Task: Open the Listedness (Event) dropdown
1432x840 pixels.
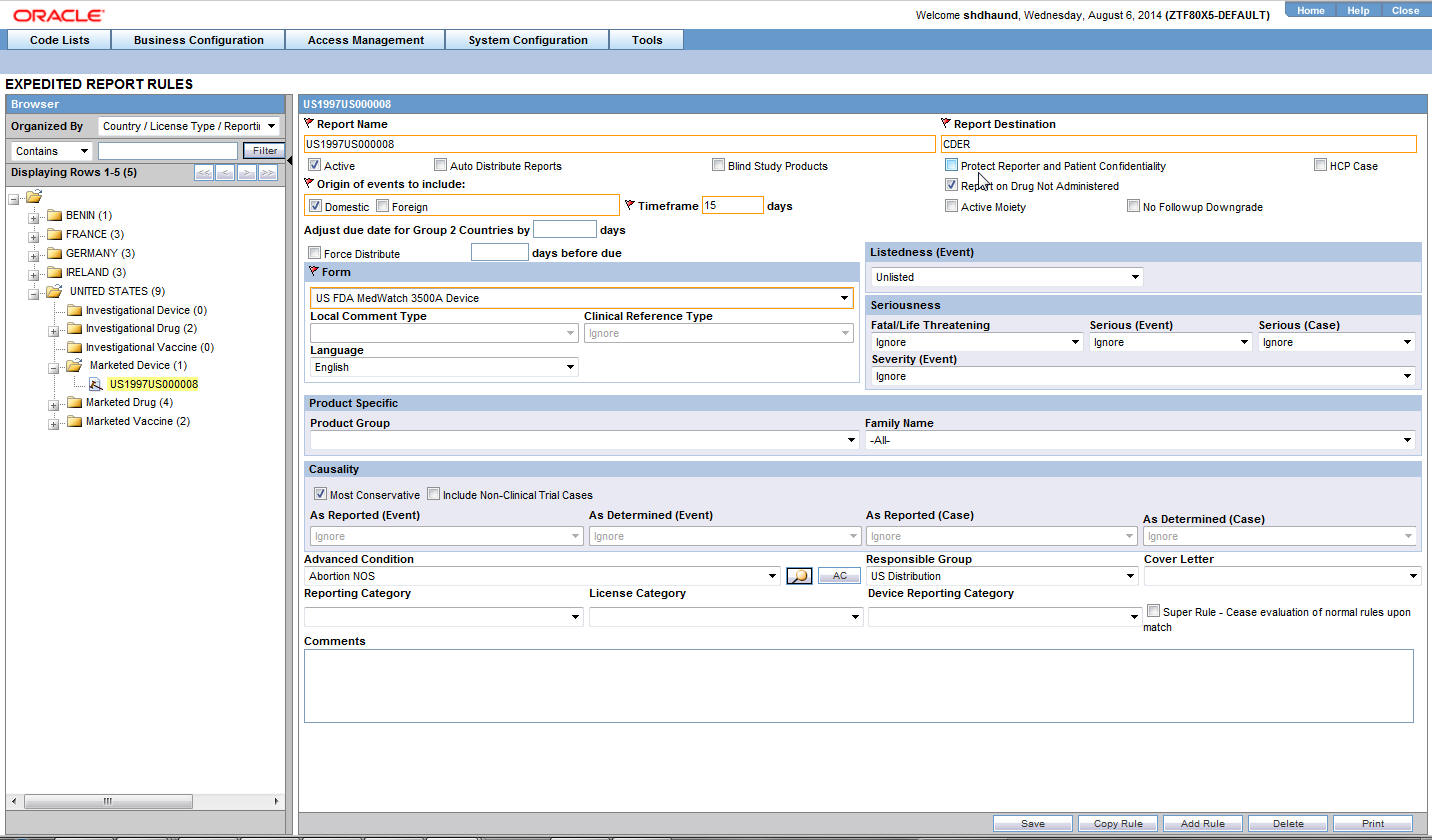Action: point(1007,277)
